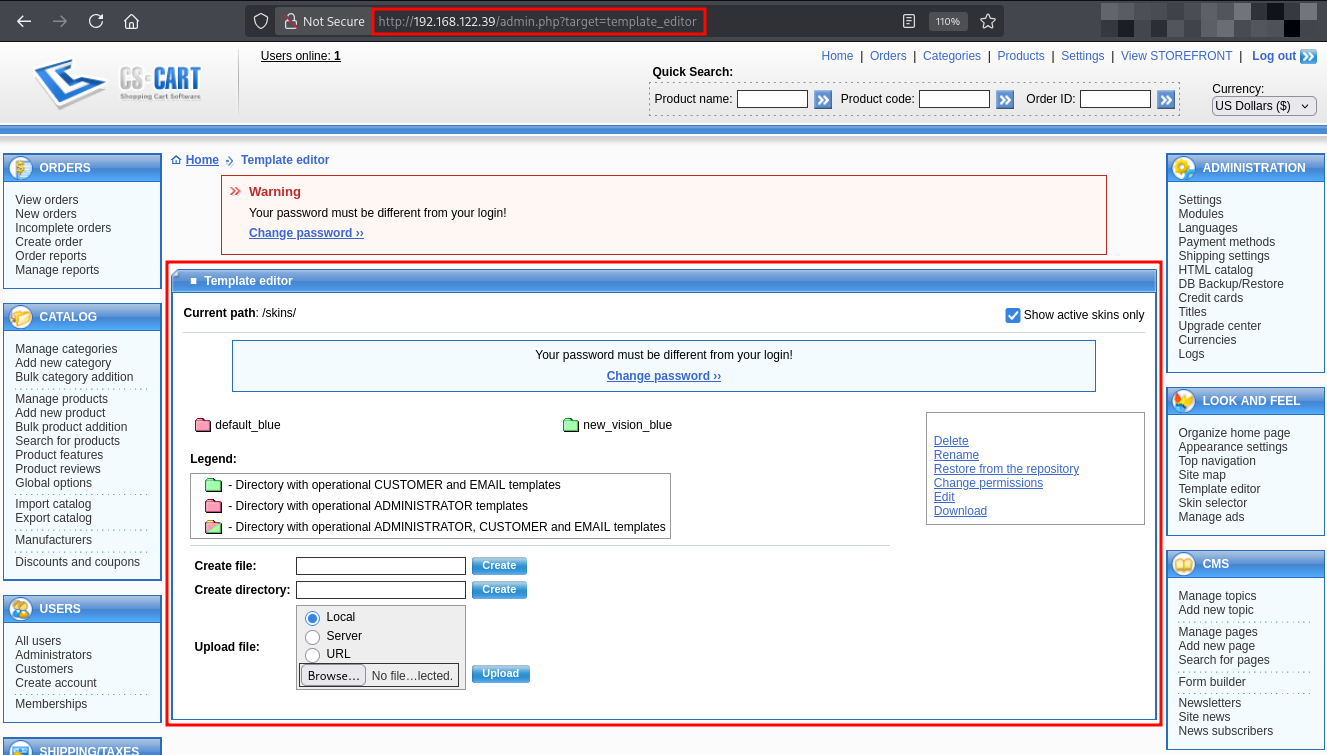Bookmark this page with the star icon
Screen dimensions: 1327x755
pyautogui.click(x=988, y=21)
